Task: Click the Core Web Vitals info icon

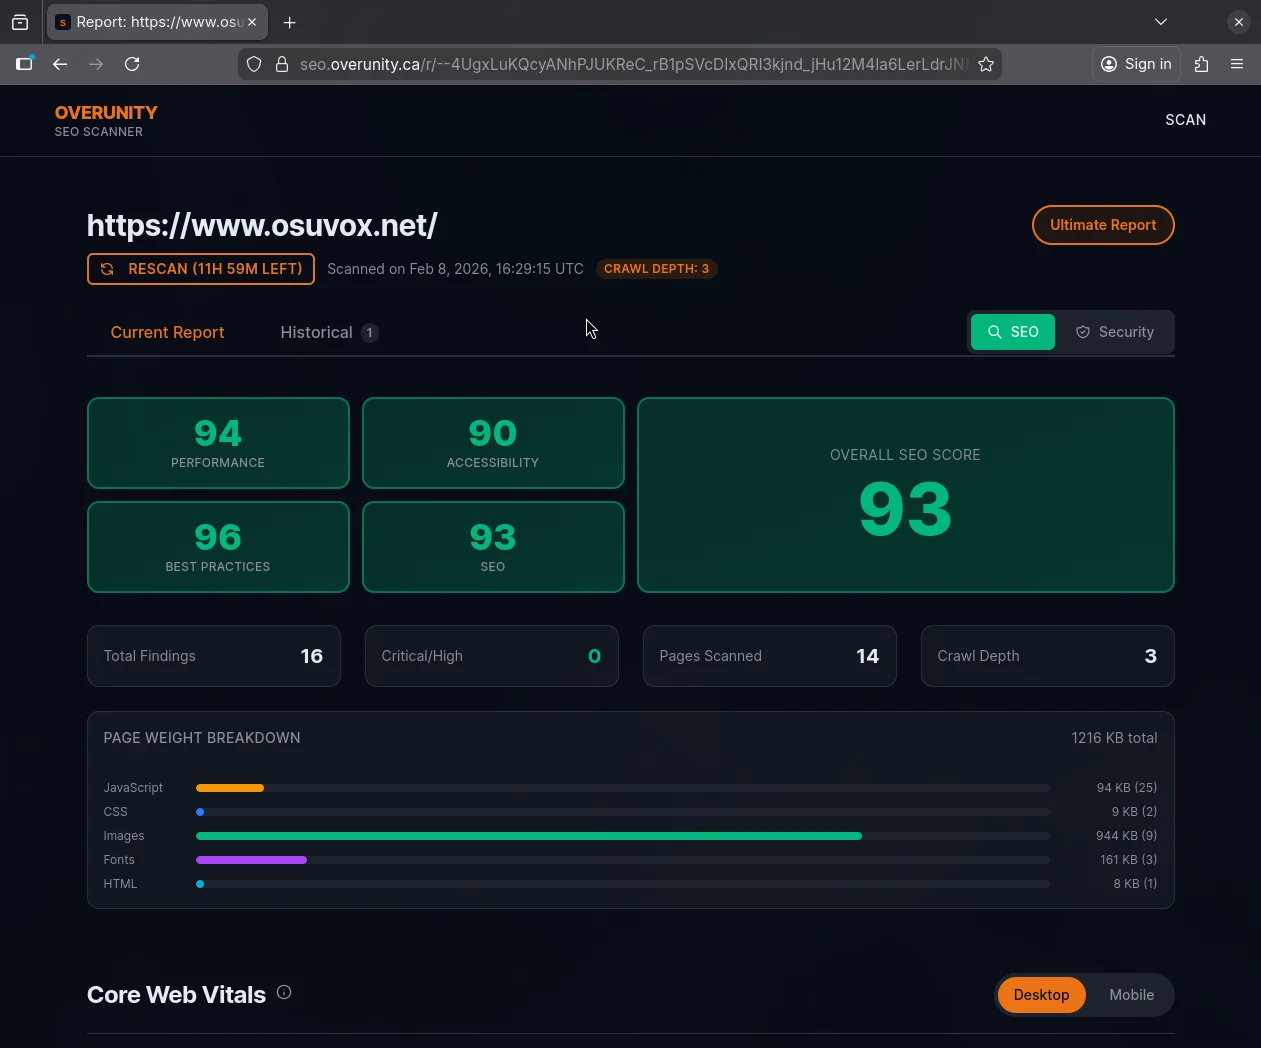Action: (x=284, y=992)
